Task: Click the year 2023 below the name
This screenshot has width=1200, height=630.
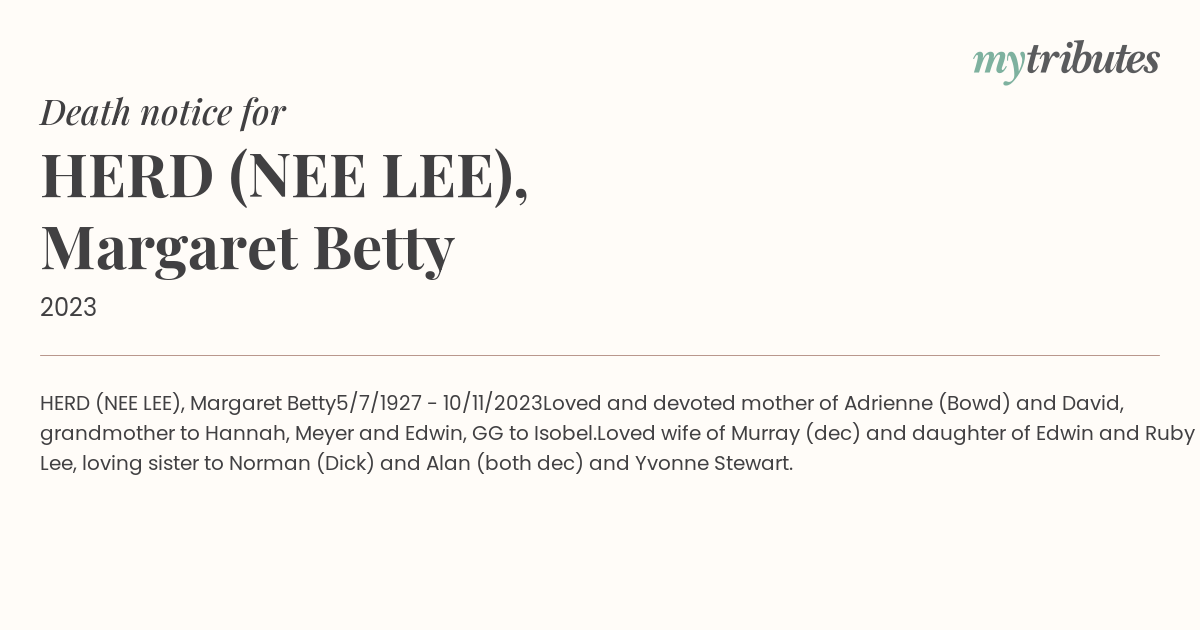Action: [x=68, y=307]
